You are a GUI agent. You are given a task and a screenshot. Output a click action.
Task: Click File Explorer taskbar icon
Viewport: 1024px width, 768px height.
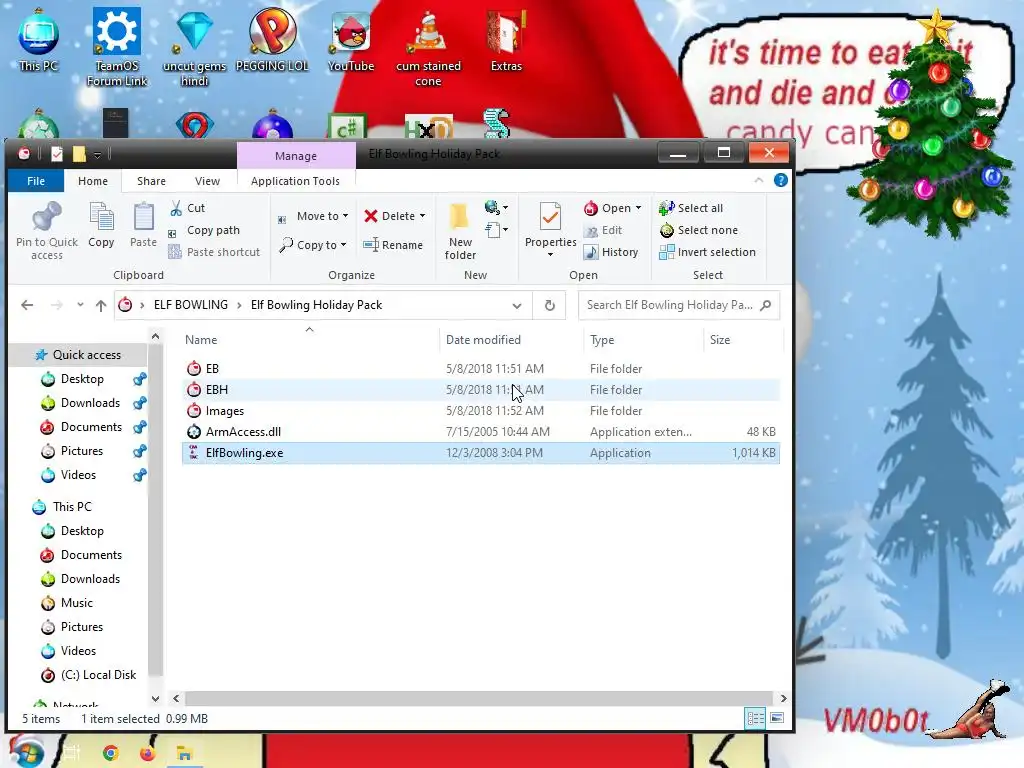click(x=184, y=753)
